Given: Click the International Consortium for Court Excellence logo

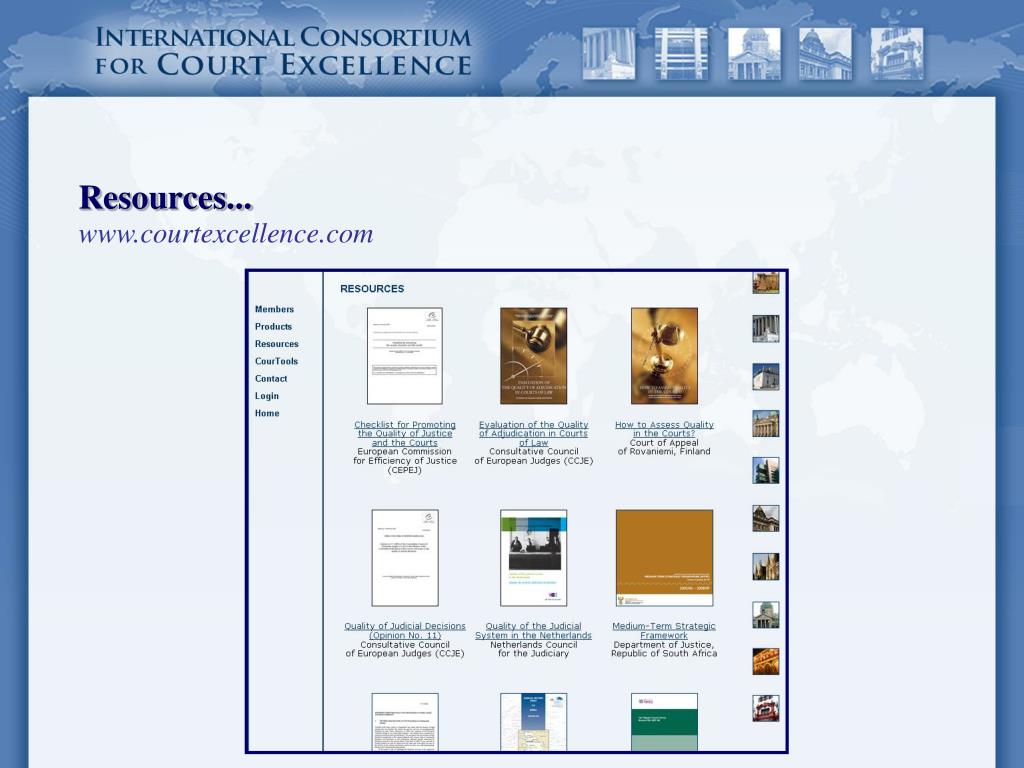Looking at the screenshot, I should (283, 51).
